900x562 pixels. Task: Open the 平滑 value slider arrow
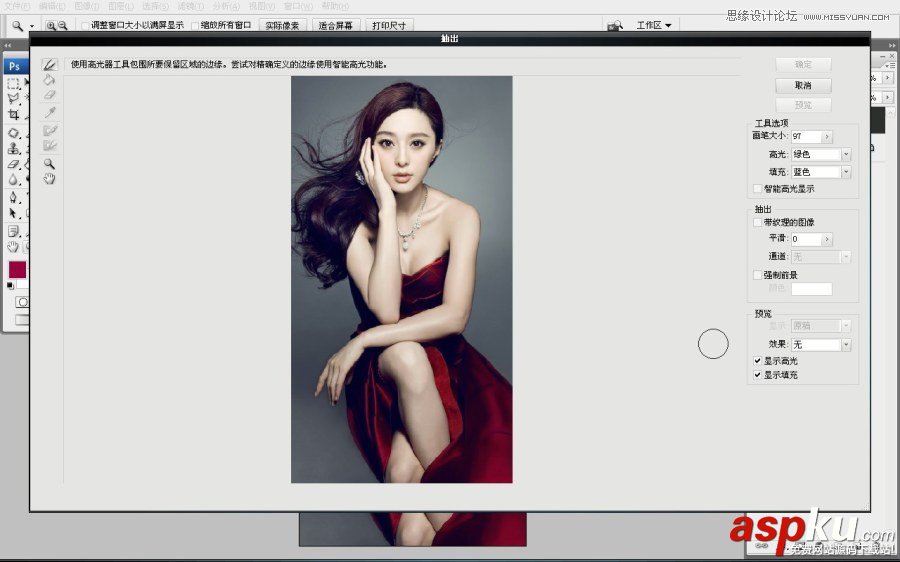point(827,239)
